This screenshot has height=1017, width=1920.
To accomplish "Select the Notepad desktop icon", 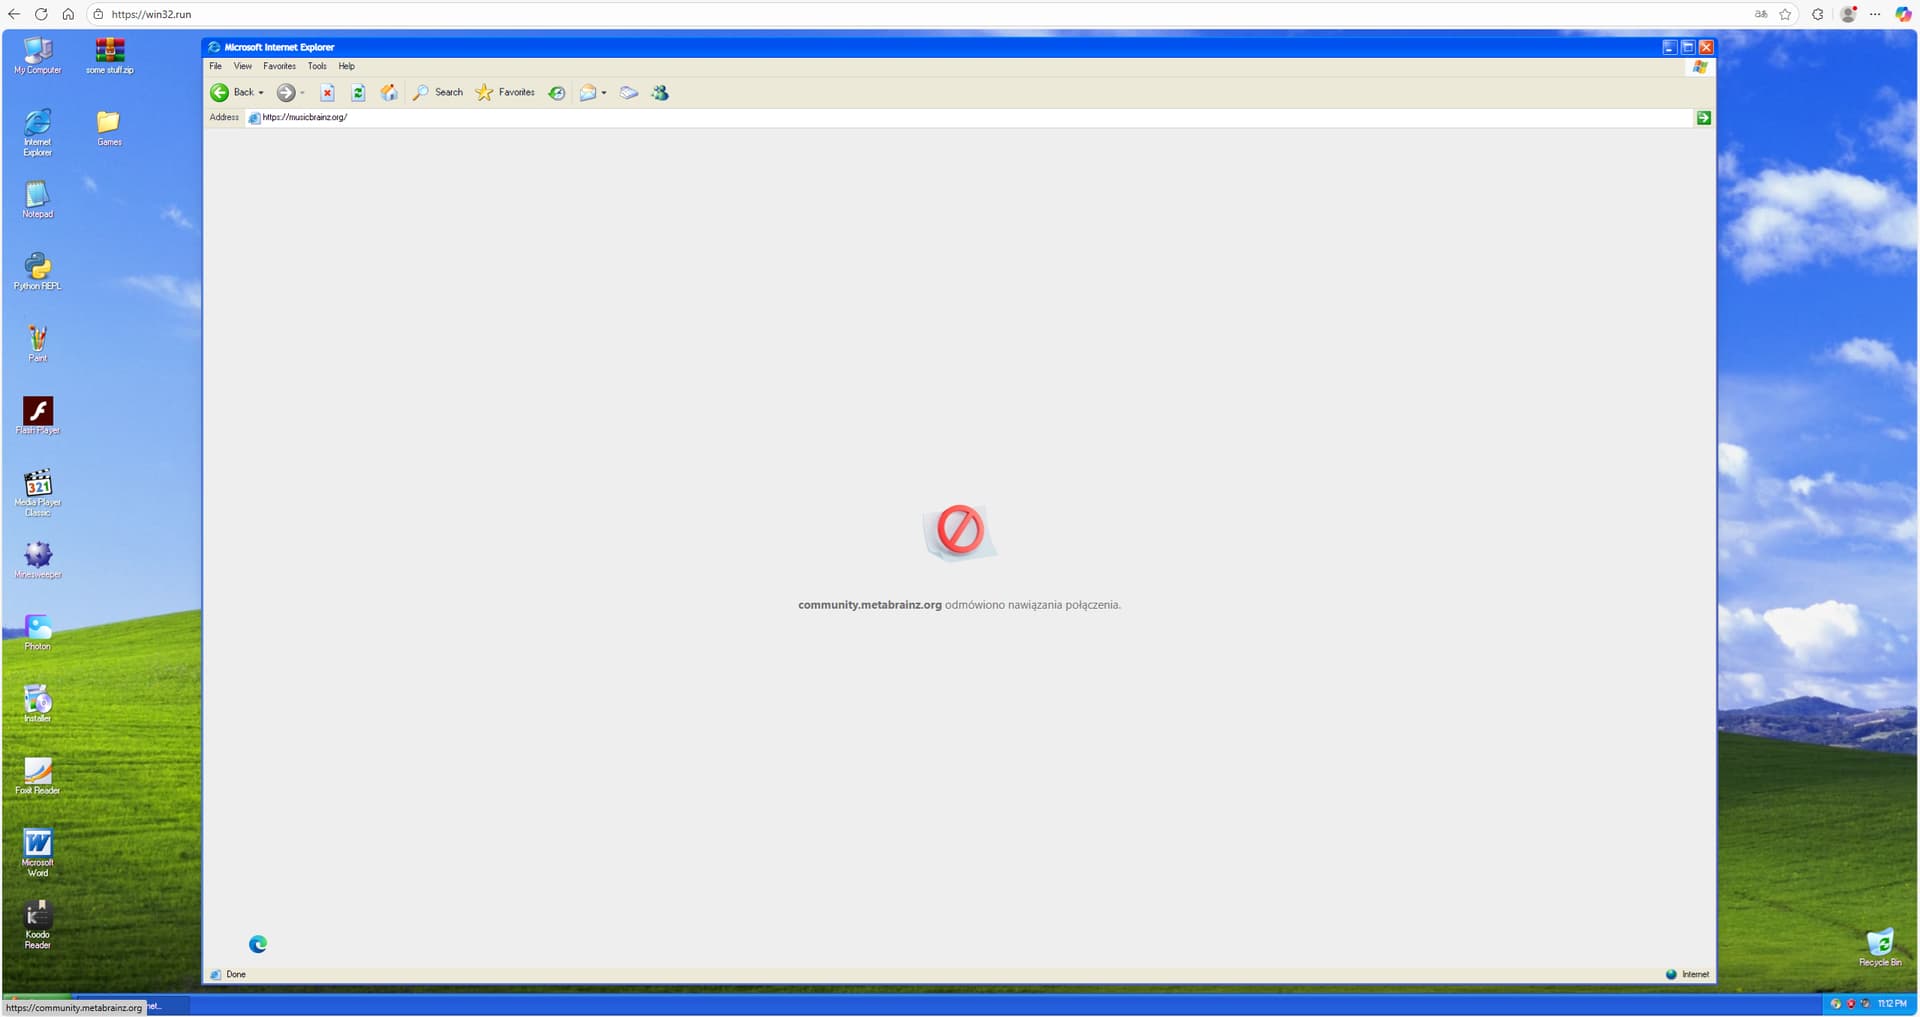I will click(38, 200).
